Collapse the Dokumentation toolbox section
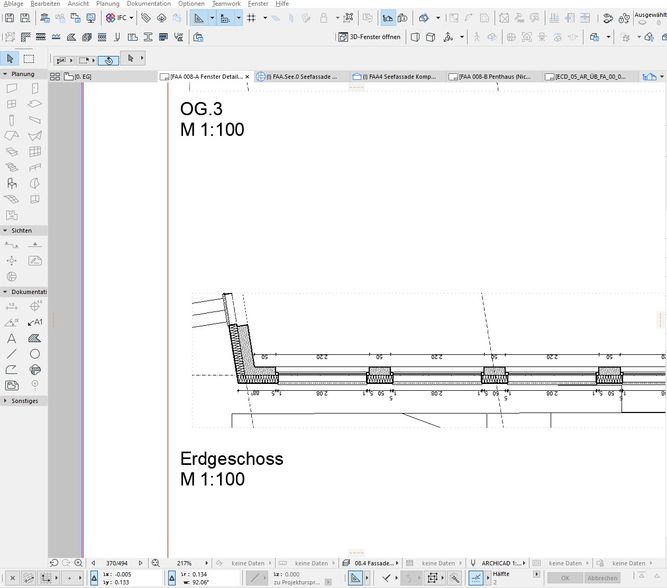The image size is (667, 588). 5,292
